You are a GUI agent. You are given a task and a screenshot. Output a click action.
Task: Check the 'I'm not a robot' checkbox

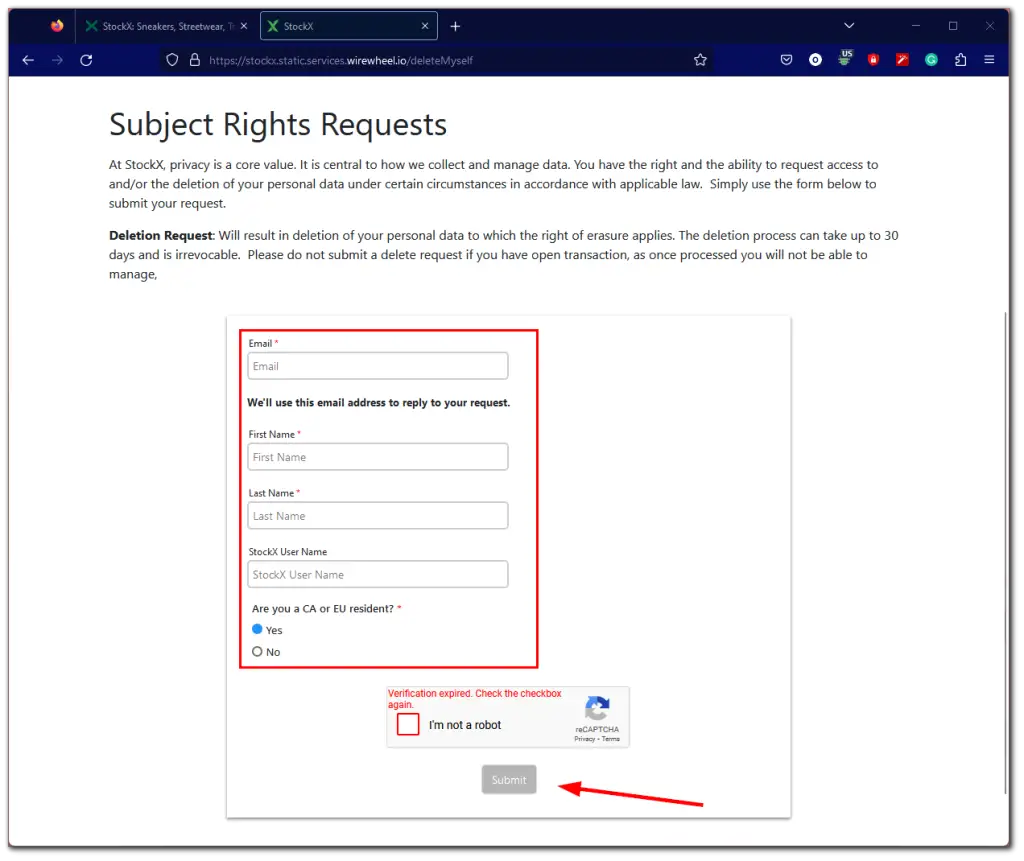(x=407, y=724)
